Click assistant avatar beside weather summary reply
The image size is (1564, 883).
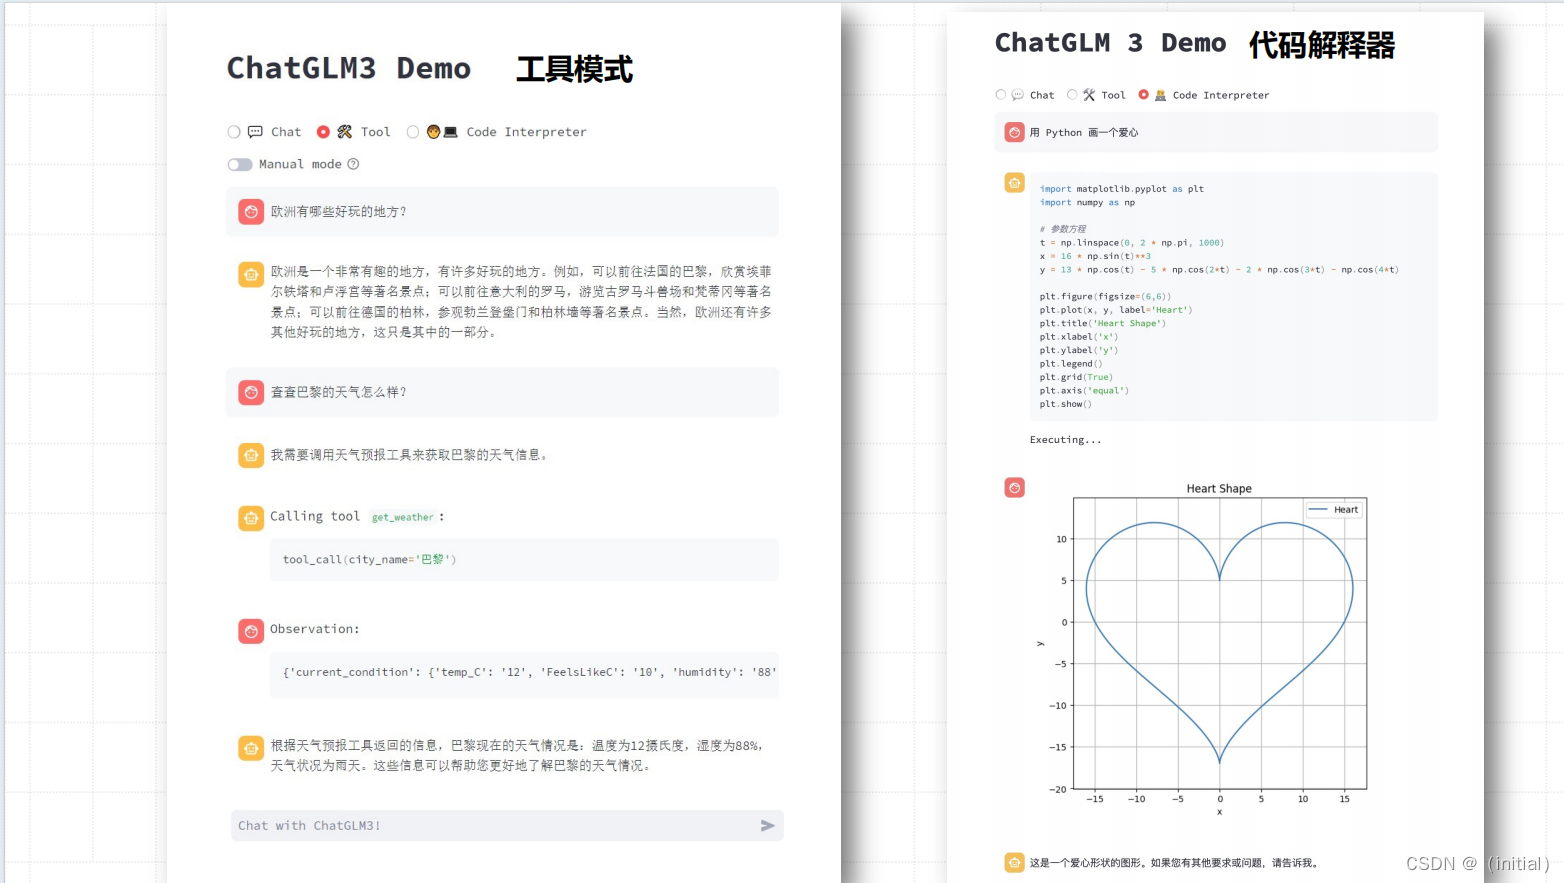pos(251,748)
